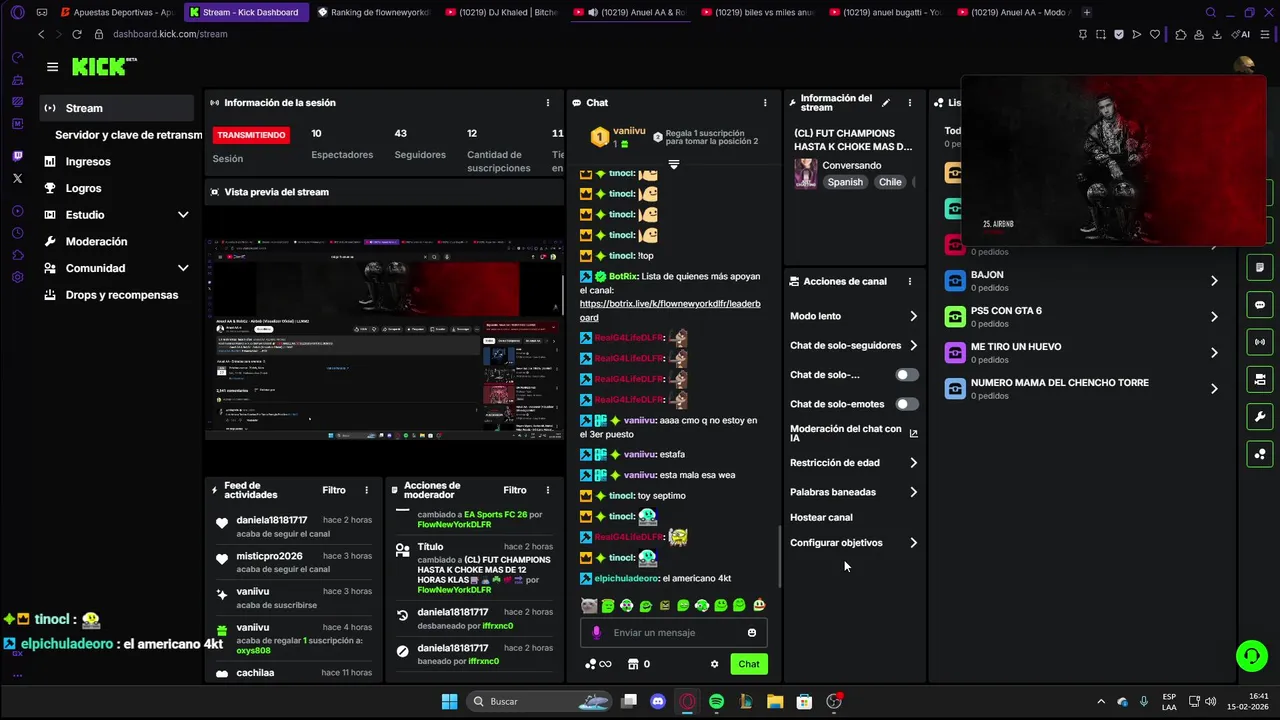The image size is (1280, 720).
Task: Open the Feed de actividades options menu
Action: coord(366,490)
